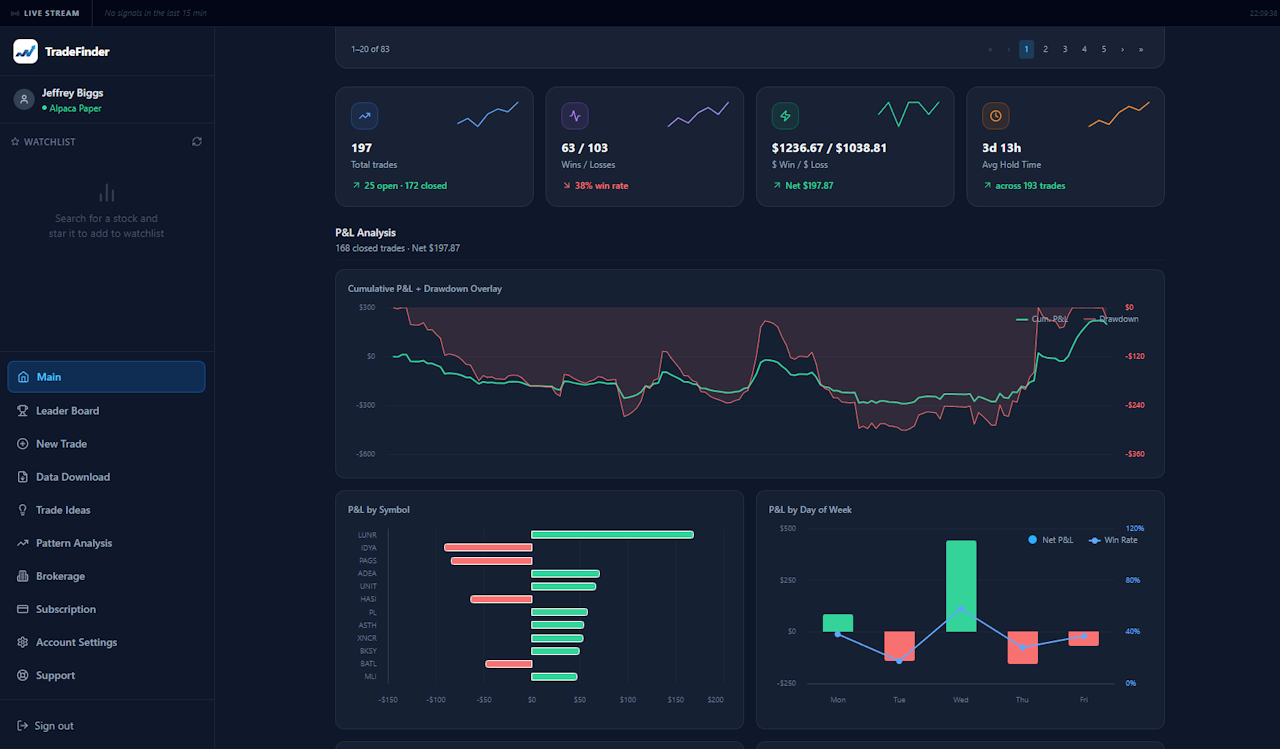The width and height of the screenshot is (1280, 749).
Task: Open the Support page
Action: [107, 675]
